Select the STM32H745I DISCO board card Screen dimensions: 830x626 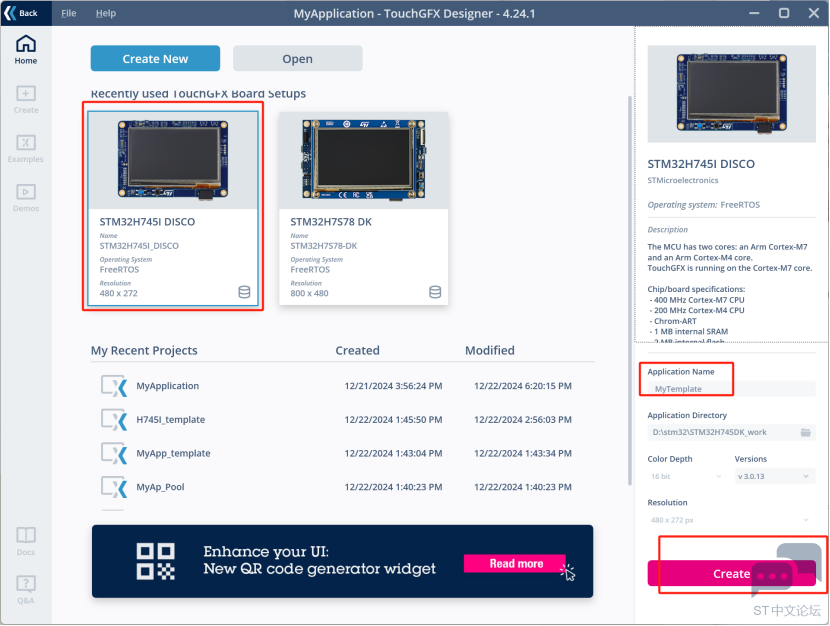(173, 208)
